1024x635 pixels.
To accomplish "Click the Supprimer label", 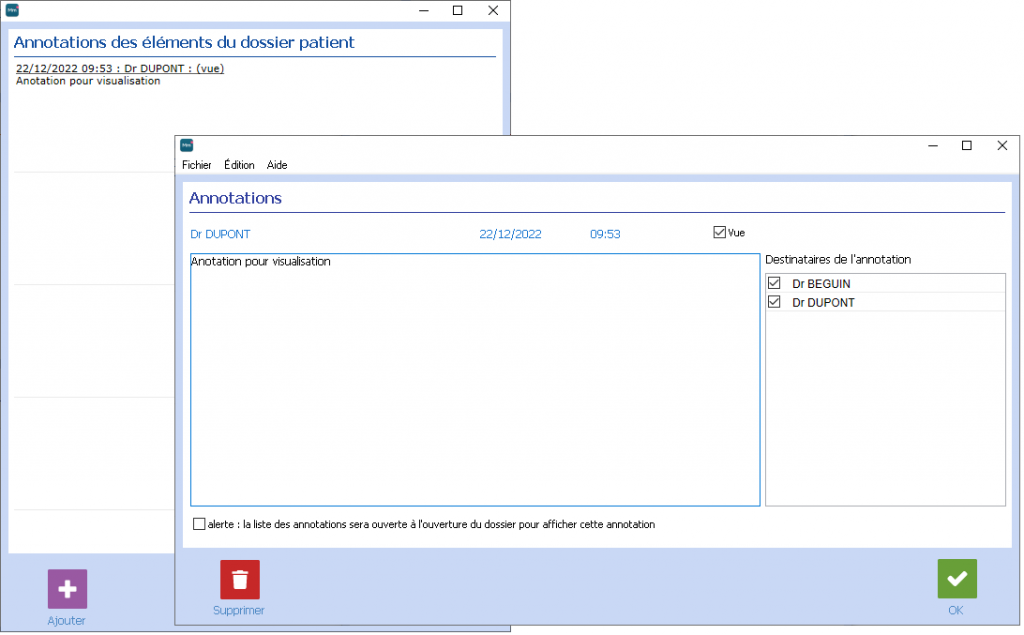I will [x=239, y=611].
